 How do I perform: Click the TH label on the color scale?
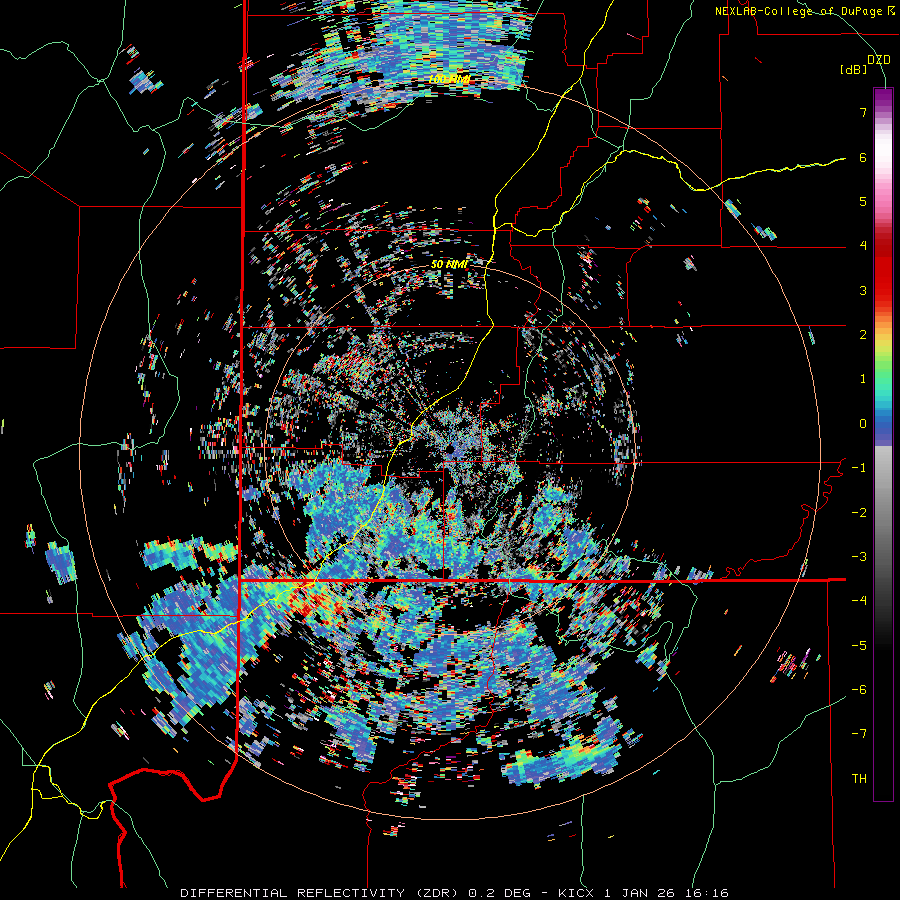click(x=859, y=778)
